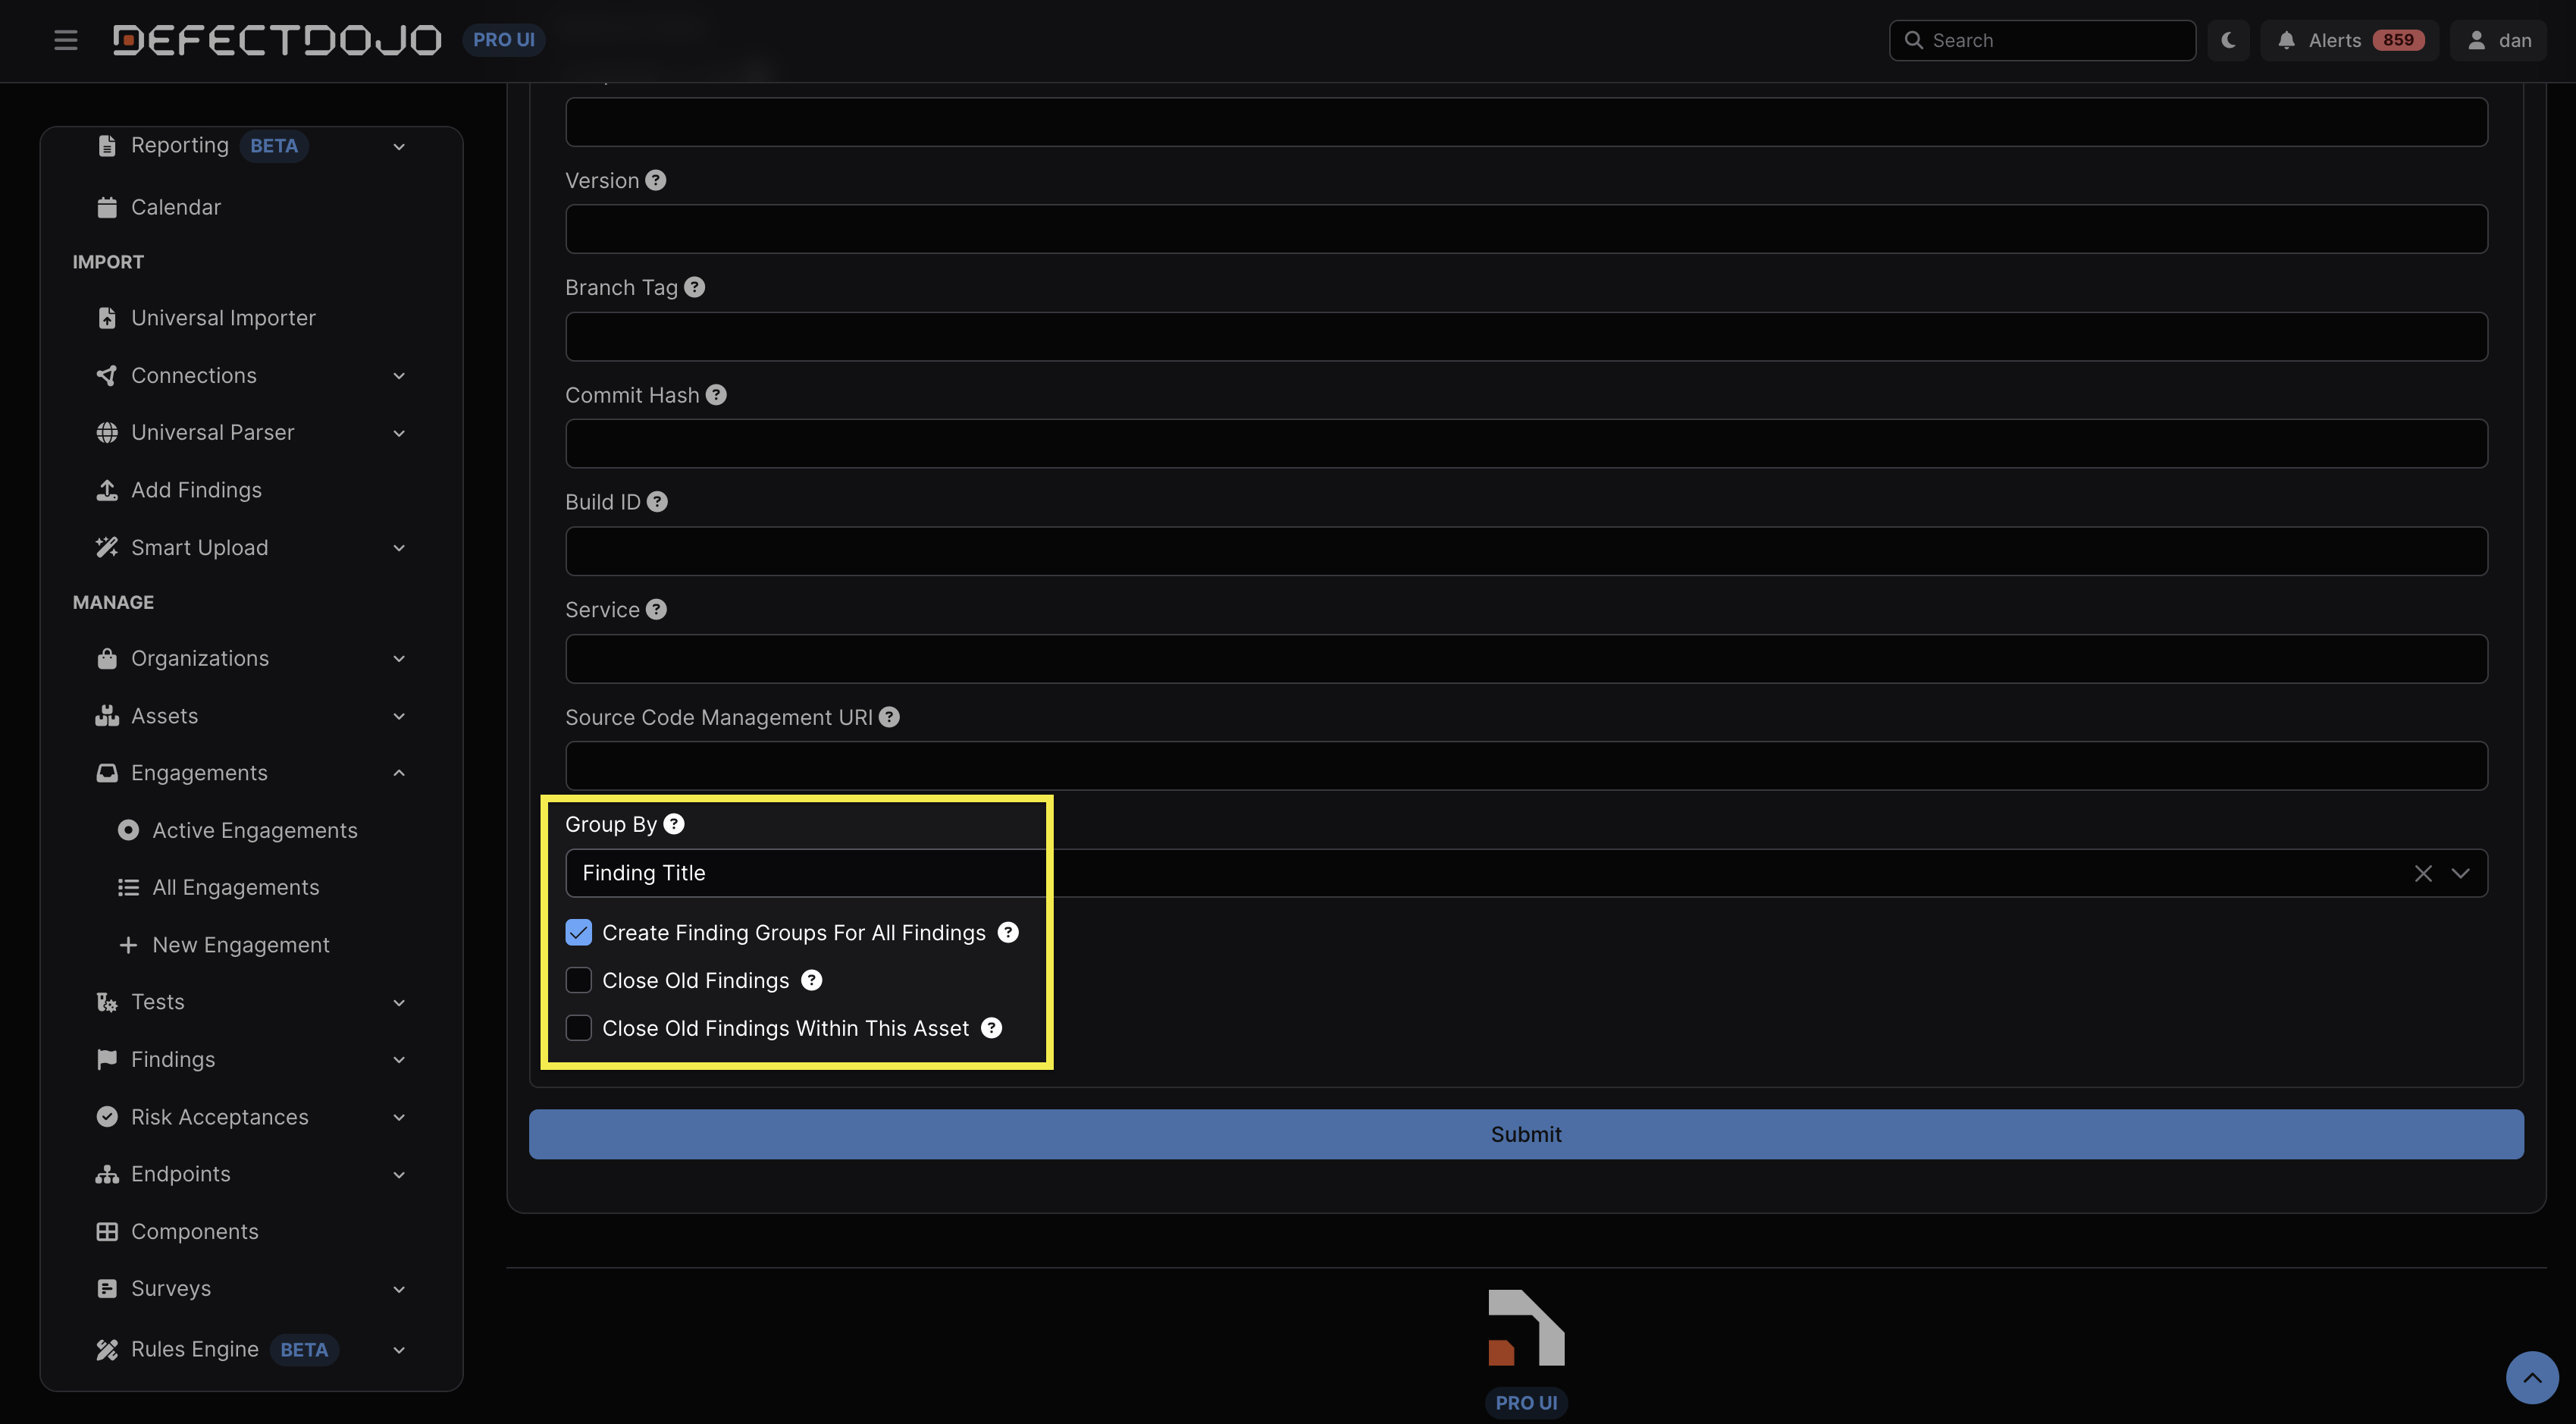
Task: Click the Components grid icon
Action: (x=107, y=1232)
